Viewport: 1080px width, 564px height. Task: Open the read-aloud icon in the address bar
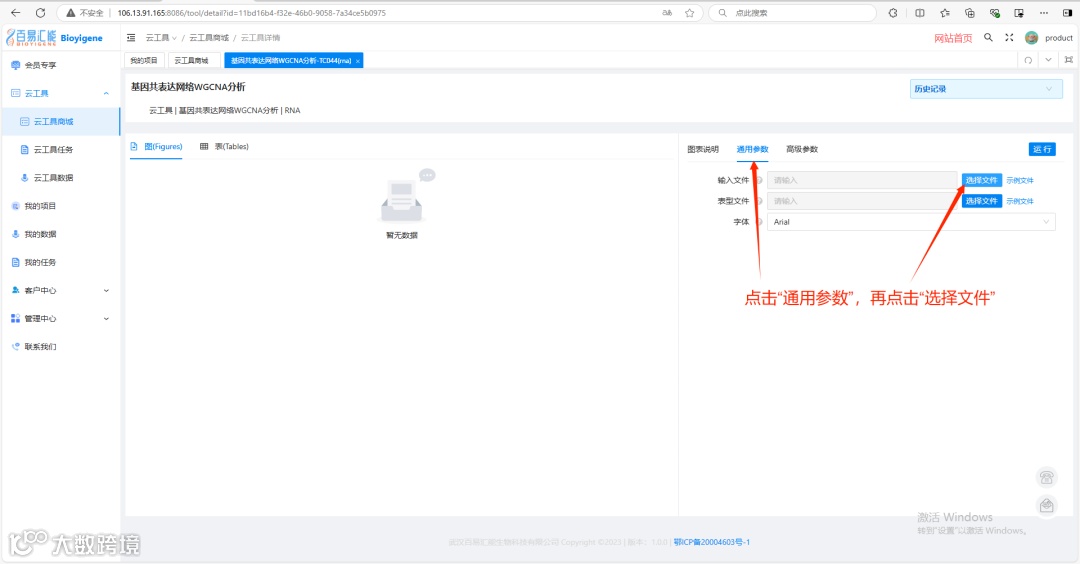click(667, 12)
